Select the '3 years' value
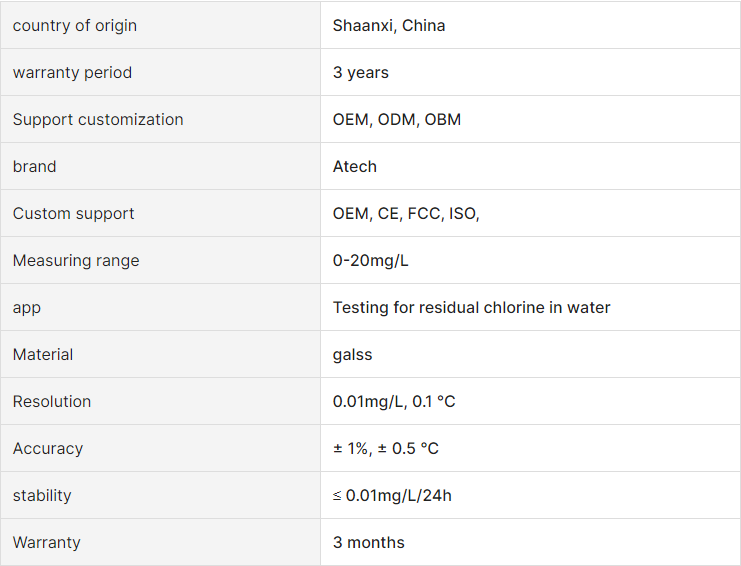Screen dimensions: 741x566 tap(361, 73)
